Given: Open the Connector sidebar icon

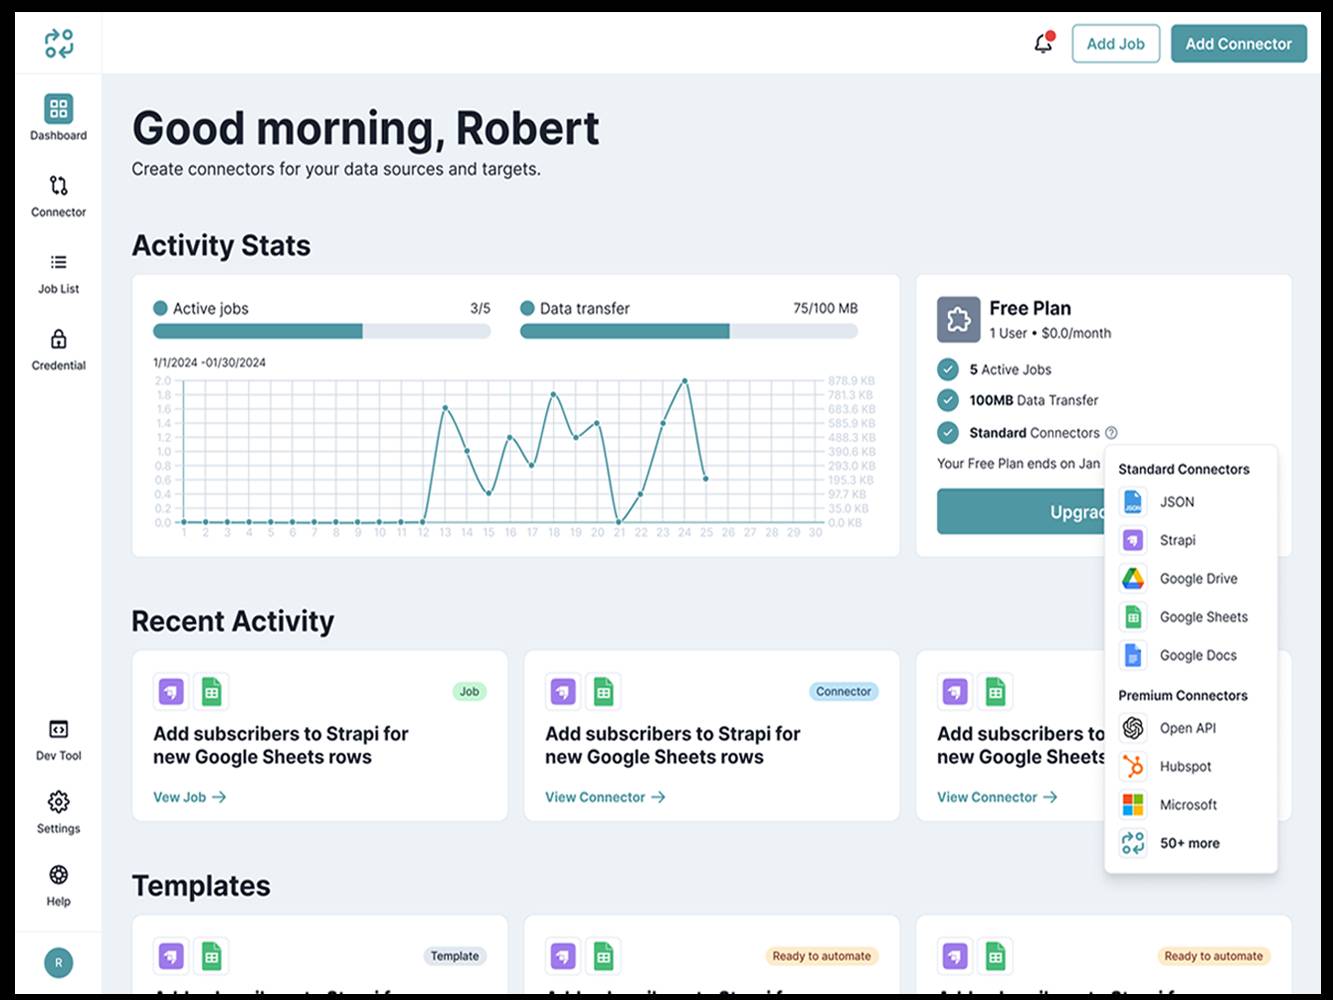Looking at the screenshot, I should pyautogui.click(x=59, y=186).
